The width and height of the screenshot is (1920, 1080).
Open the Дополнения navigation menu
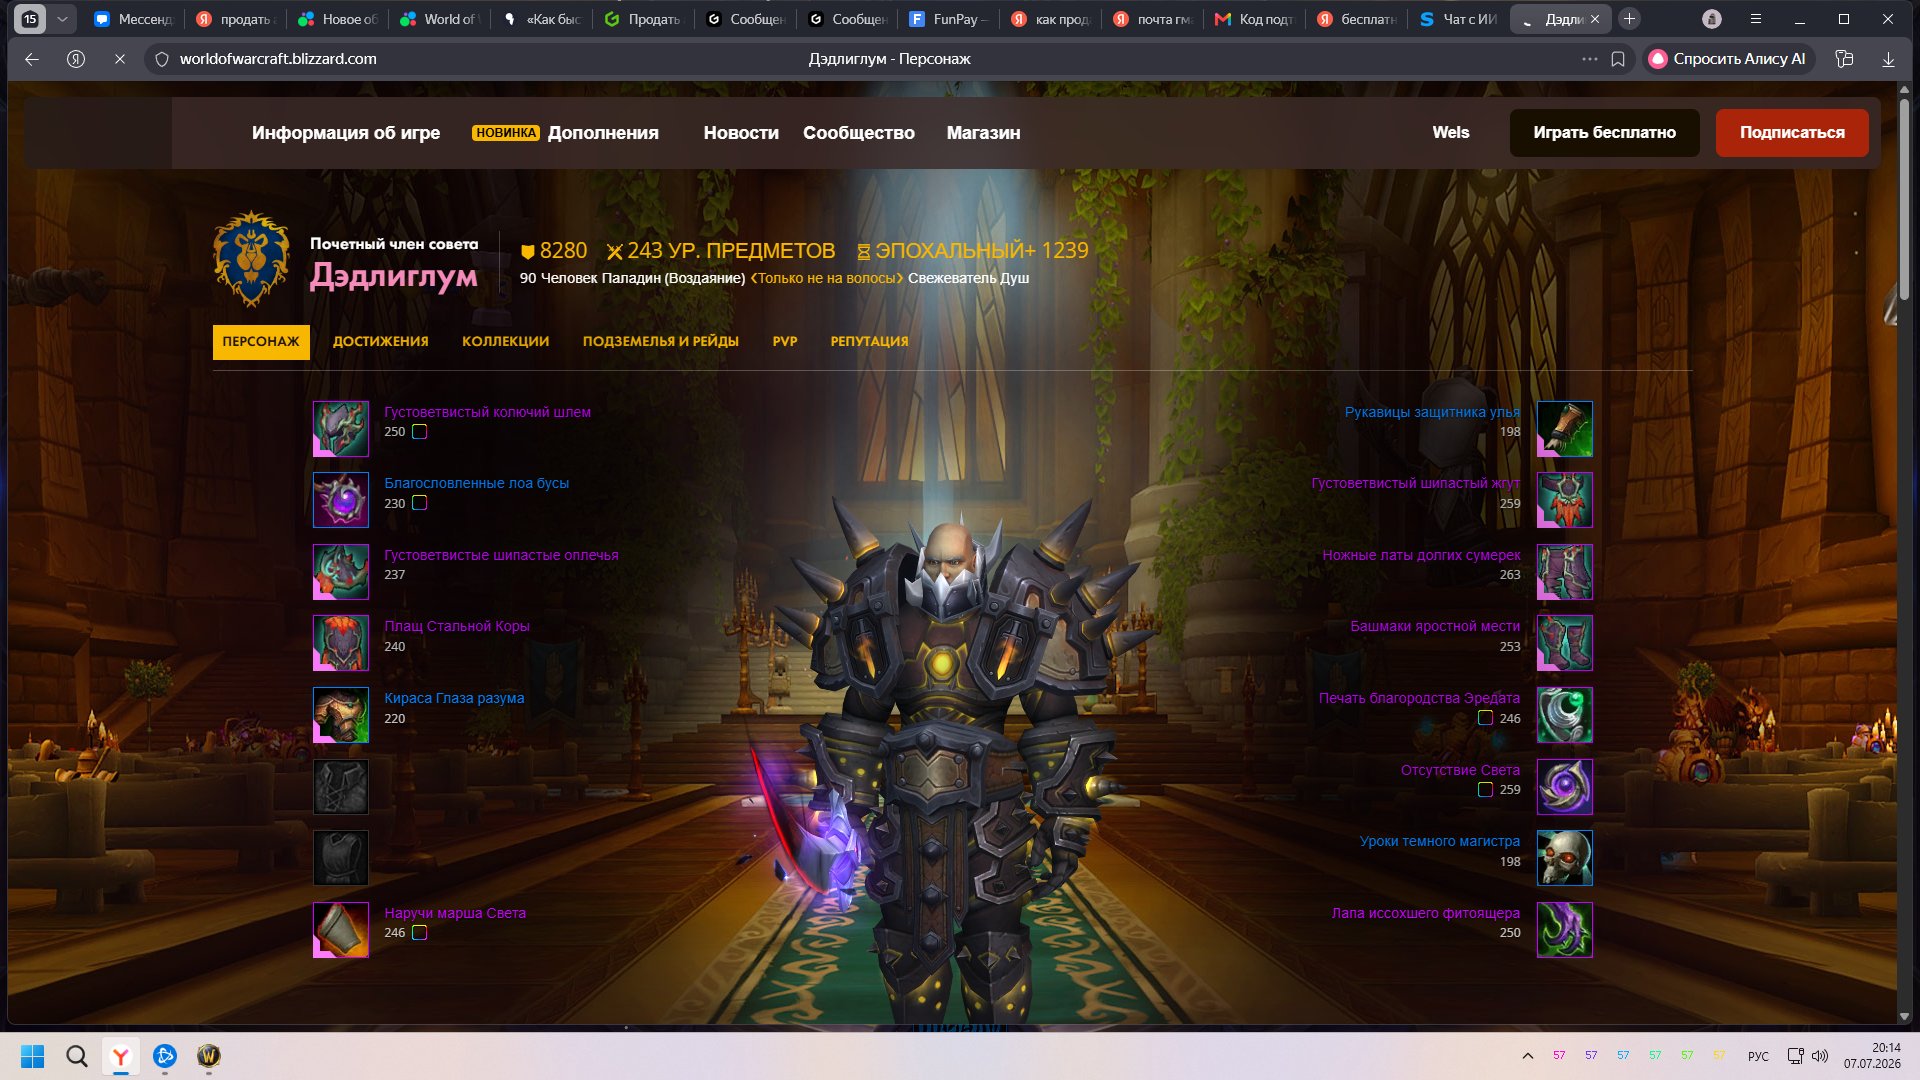(x=603, y=133)
